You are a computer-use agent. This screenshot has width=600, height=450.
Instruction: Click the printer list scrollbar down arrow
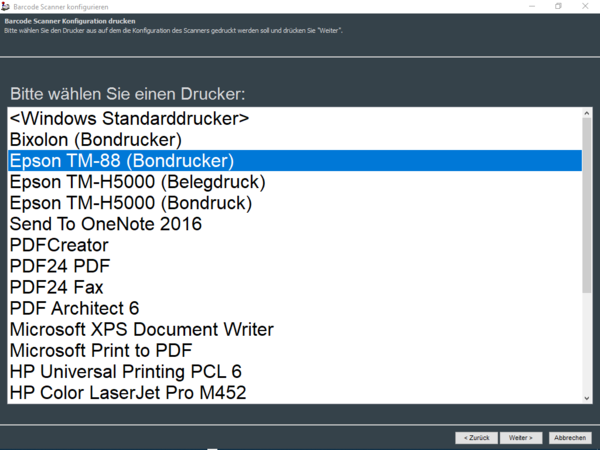(x=587, y=397)
